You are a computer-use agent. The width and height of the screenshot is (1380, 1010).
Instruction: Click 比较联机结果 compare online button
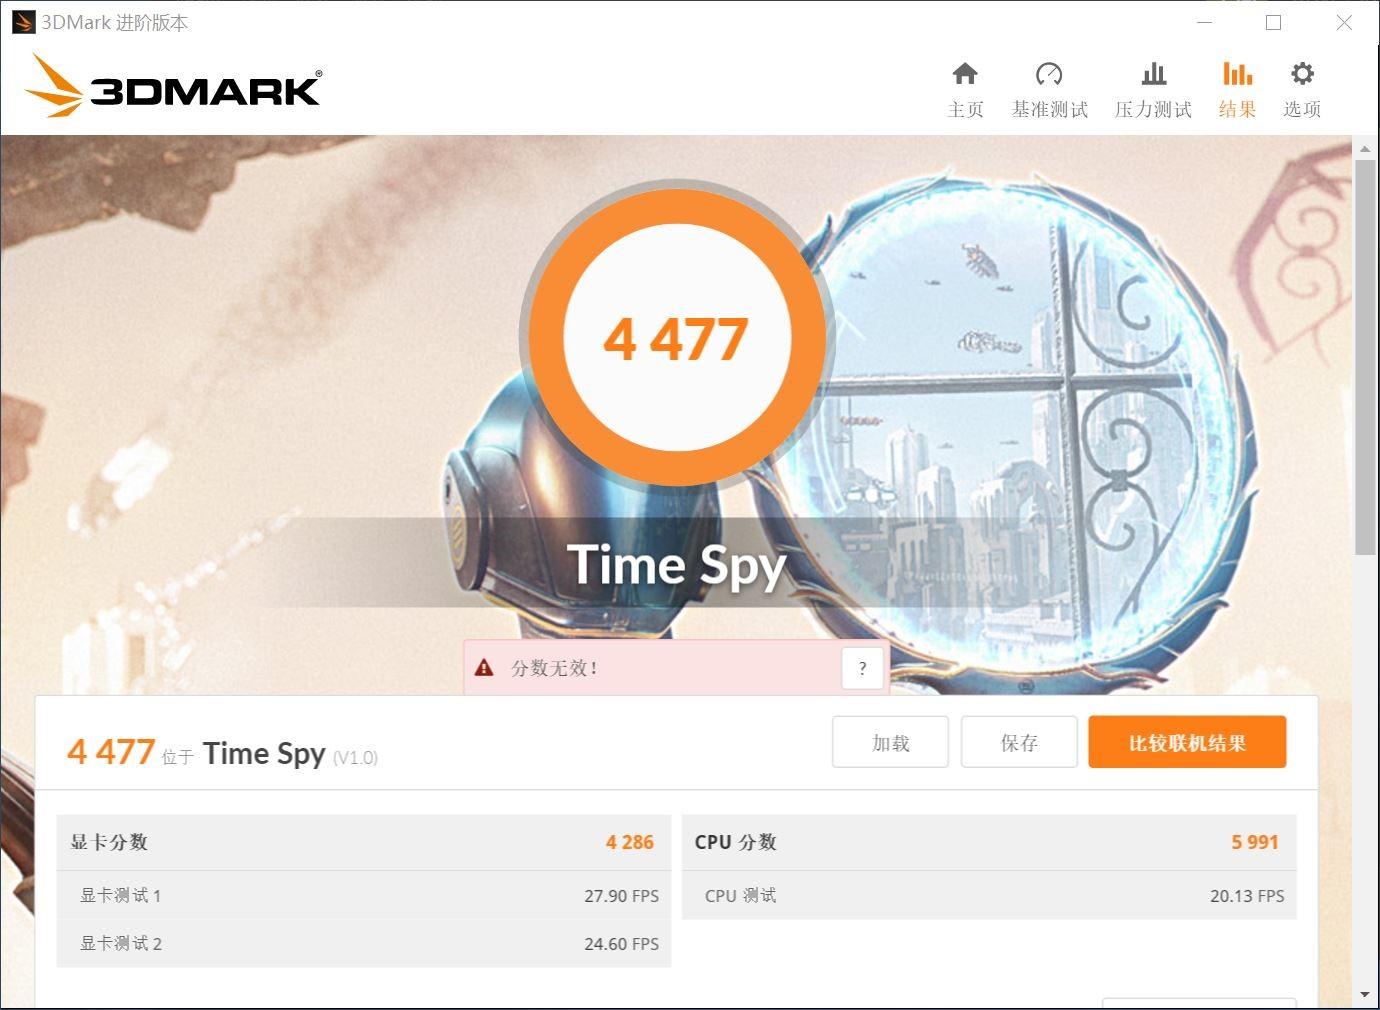[1187, 742]
